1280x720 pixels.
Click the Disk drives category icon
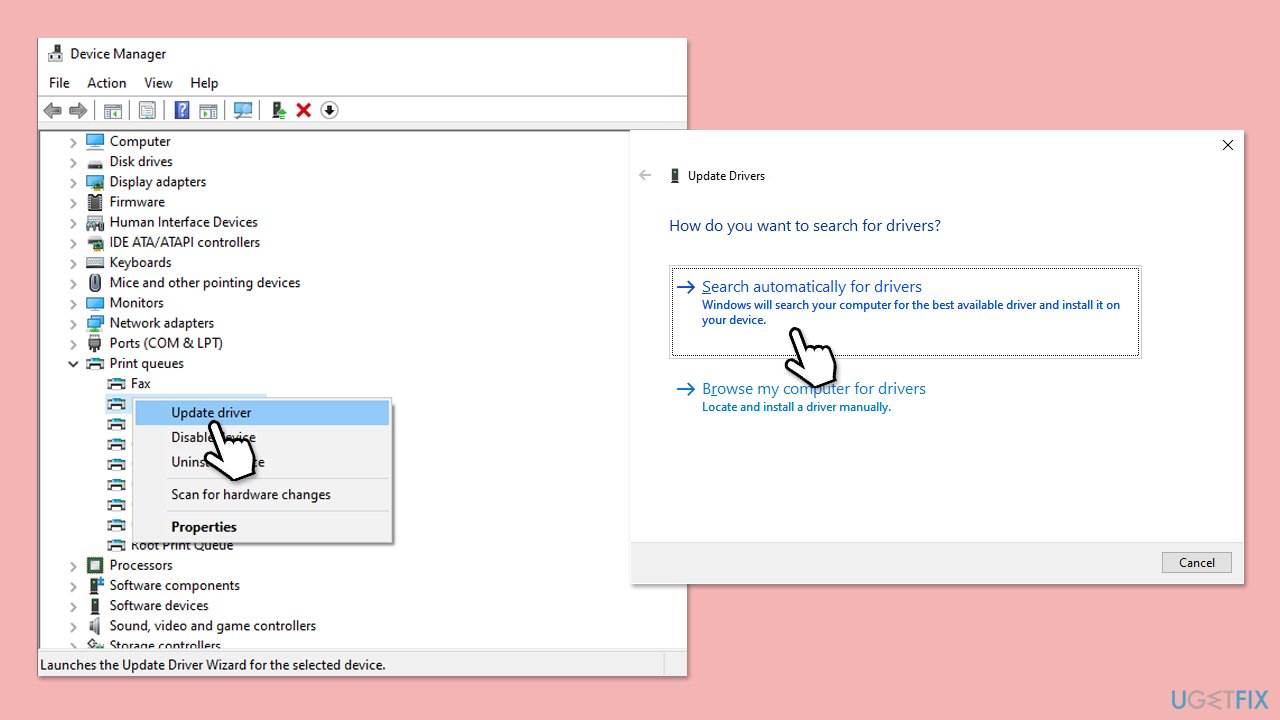point(95,162)
